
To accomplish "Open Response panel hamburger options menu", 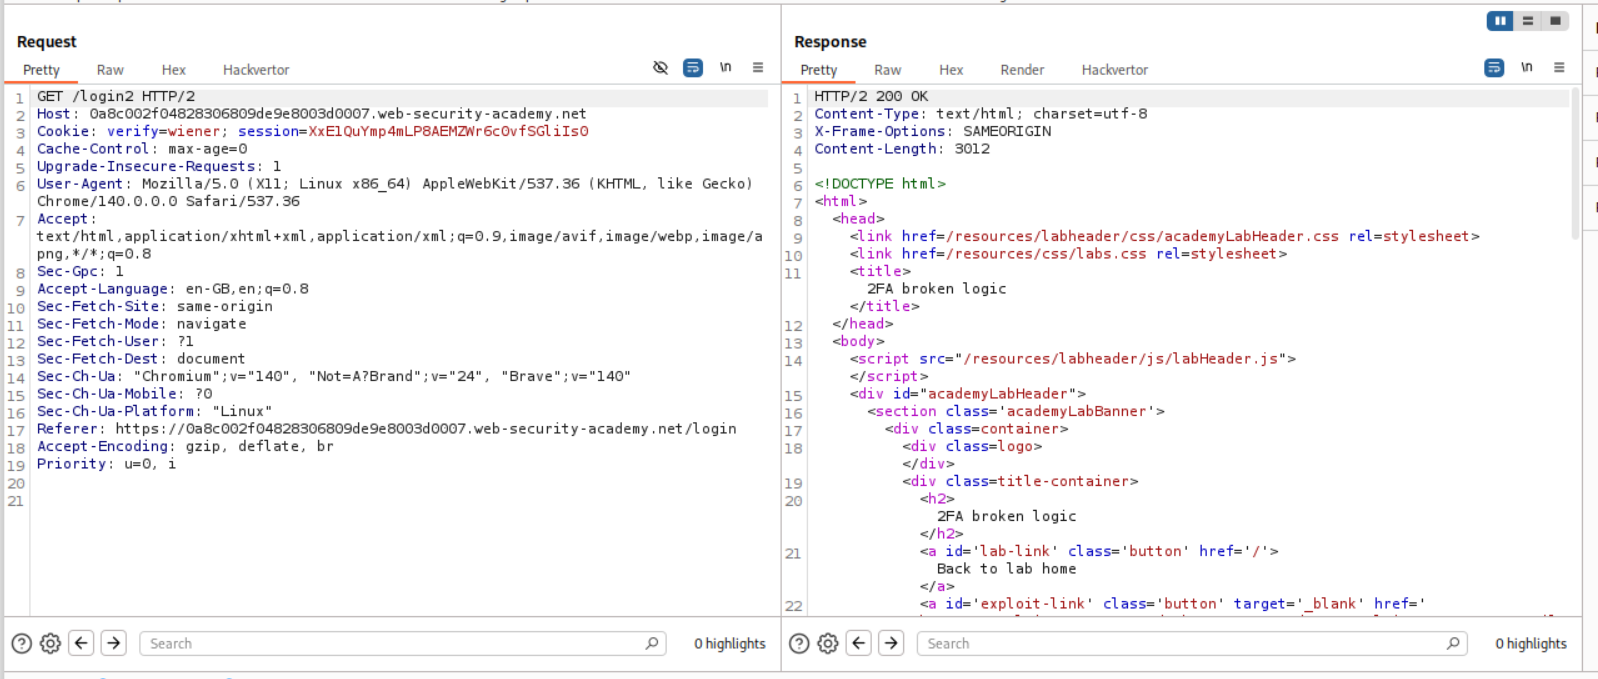I will [x=1559, y=68].
